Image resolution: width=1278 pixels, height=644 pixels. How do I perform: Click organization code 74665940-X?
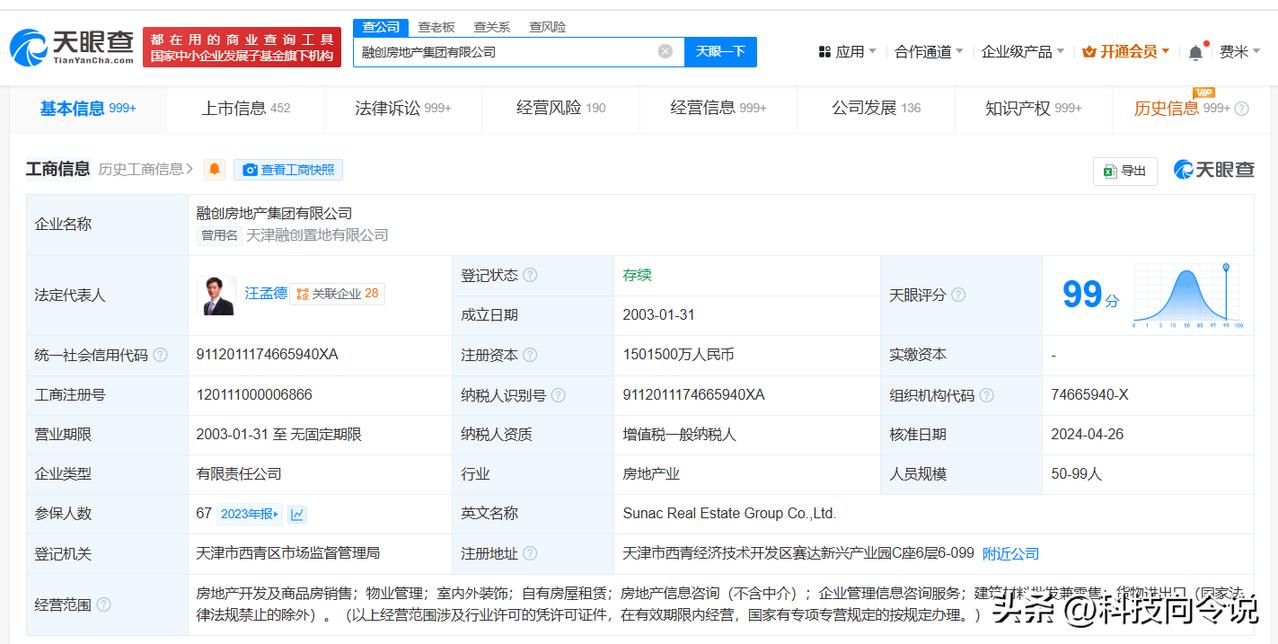1089,395
